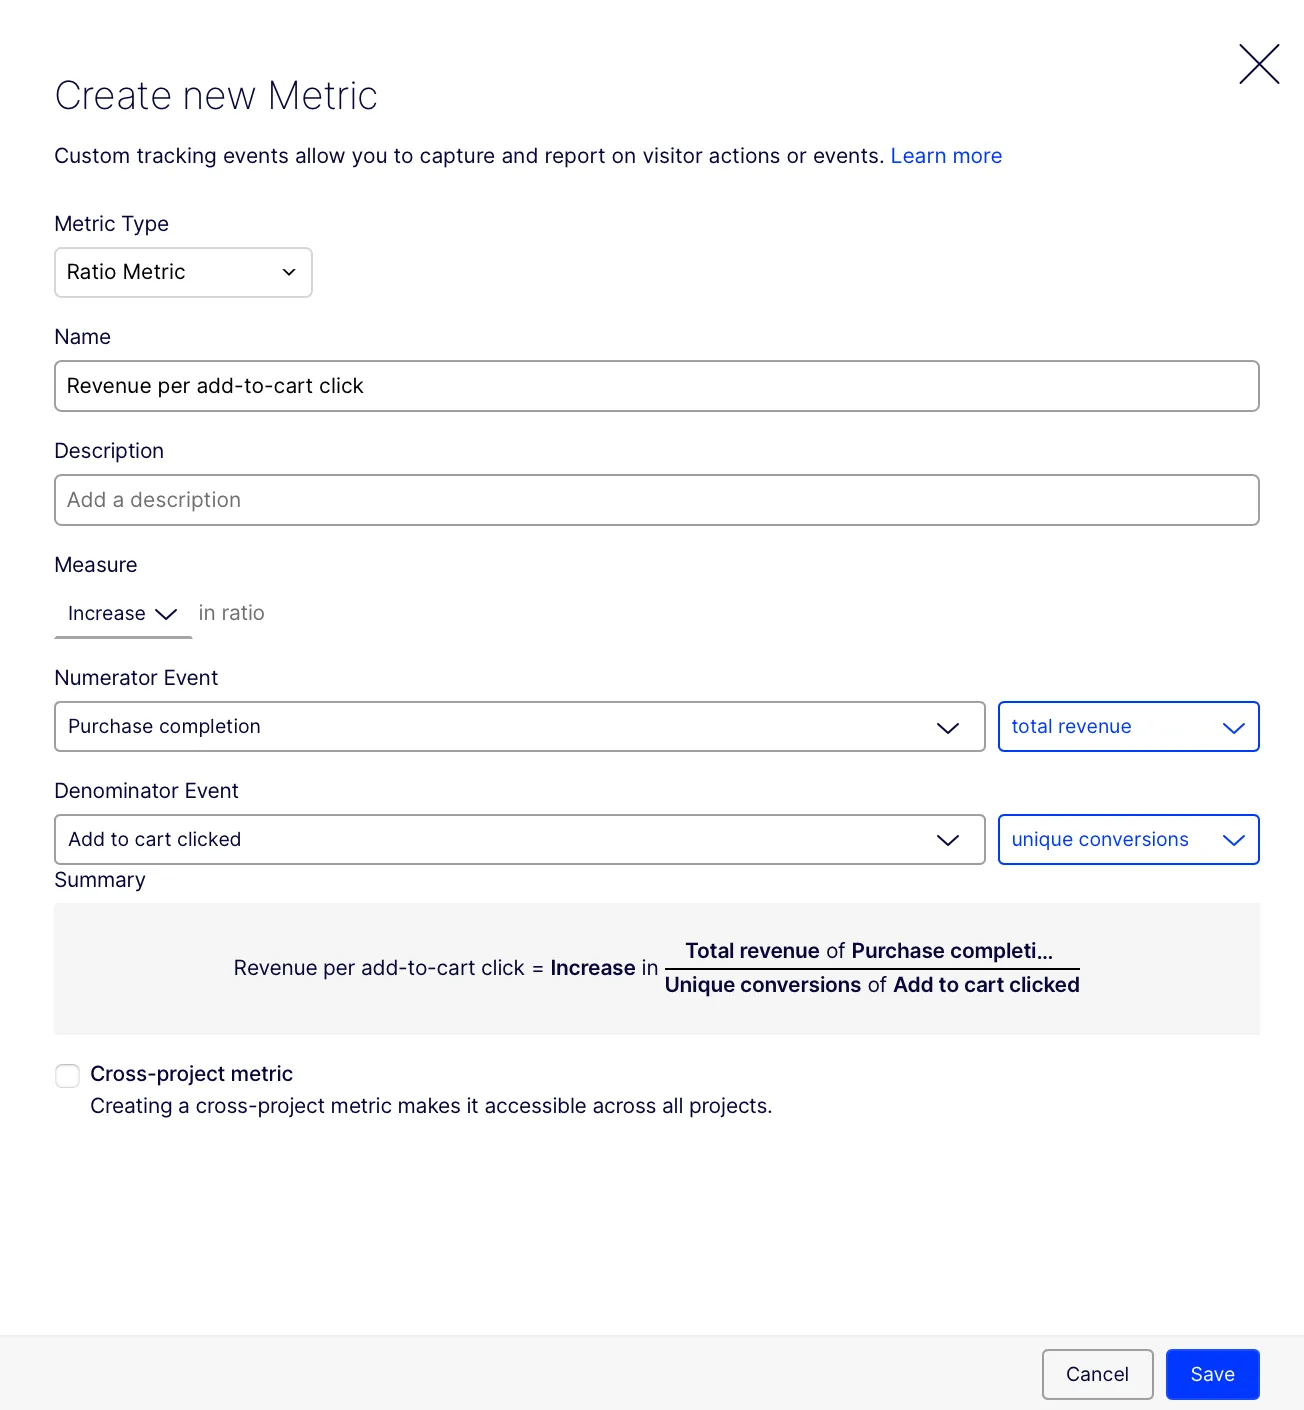Screen dimensions: 1304x1410
Task: Click the 'Cross-project metric' label text
Action: click(x=191, y=1074)
